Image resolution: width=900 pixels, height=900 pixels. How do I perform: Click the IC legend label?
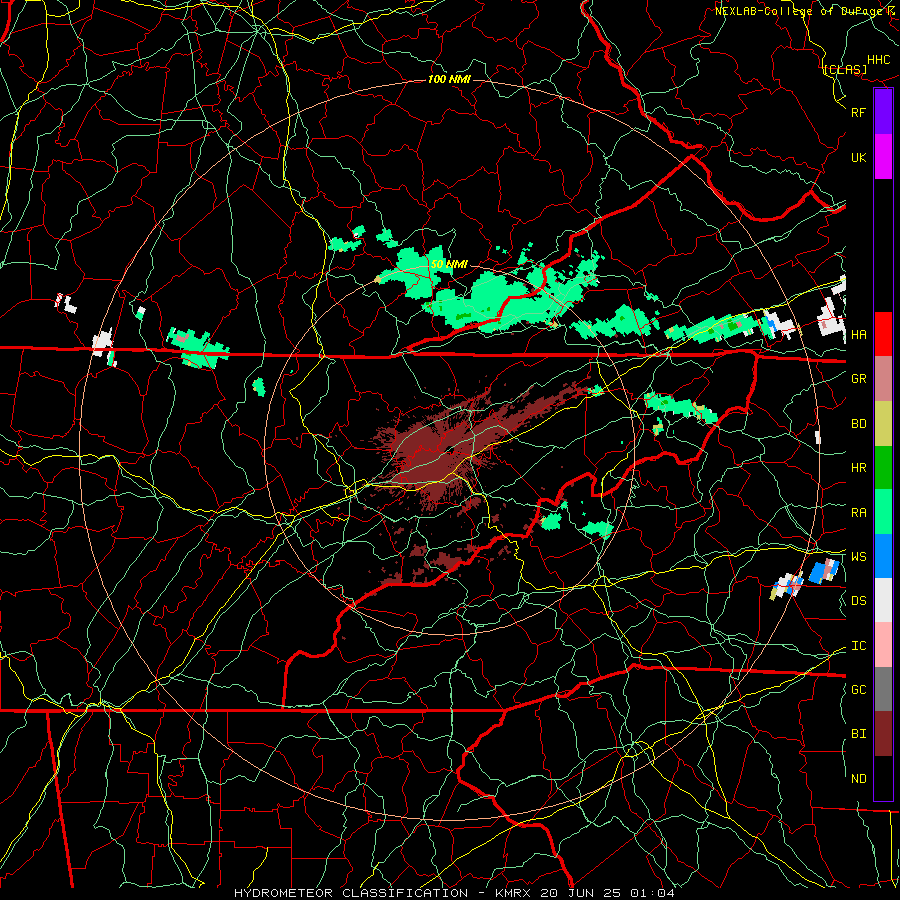[858, 646]
